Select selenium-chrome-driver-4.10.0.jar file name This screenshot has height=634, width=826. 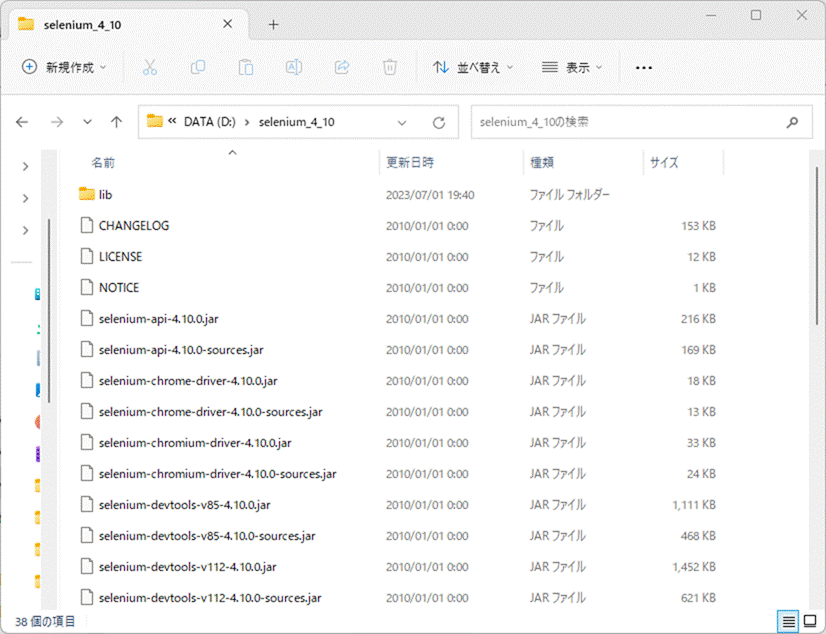188,381
